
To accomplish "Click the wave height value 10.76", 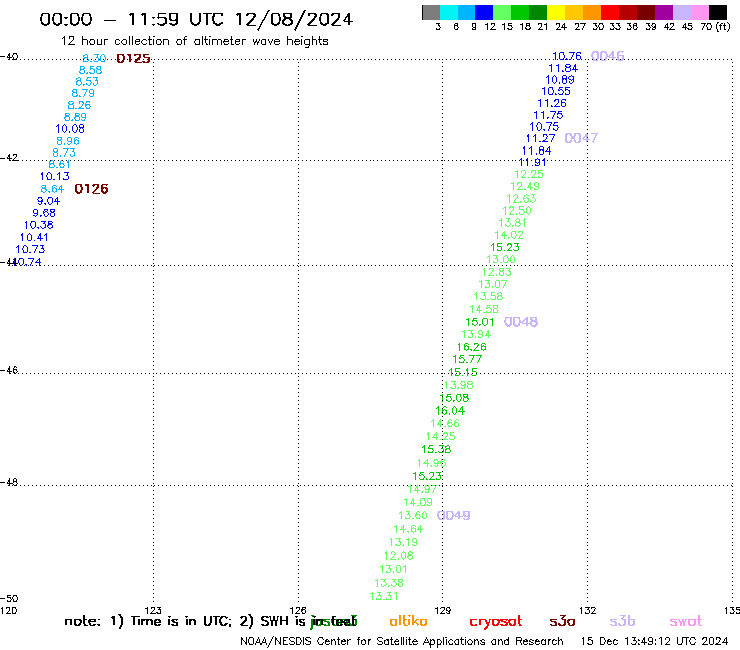I will (567, 56).
